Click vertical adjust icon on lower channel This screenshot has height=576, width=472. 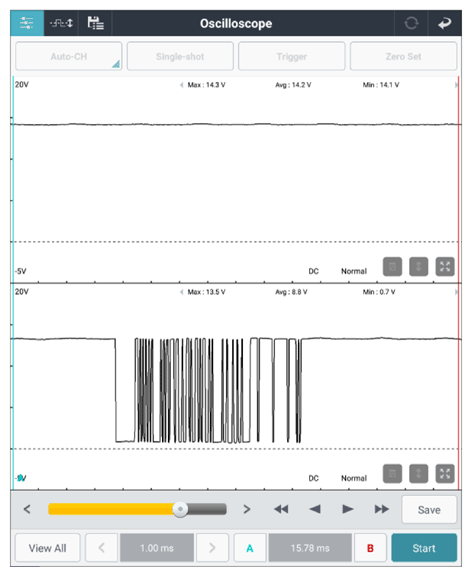pos(418,474)
